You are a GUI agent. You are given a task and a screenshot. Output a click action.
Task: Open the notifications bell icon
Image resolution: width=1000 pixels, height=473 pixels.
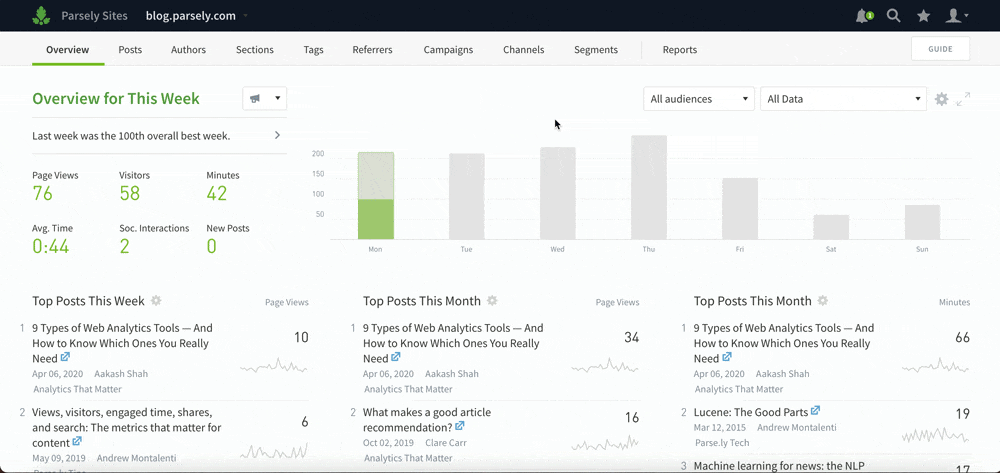click(x=864, y=16)
